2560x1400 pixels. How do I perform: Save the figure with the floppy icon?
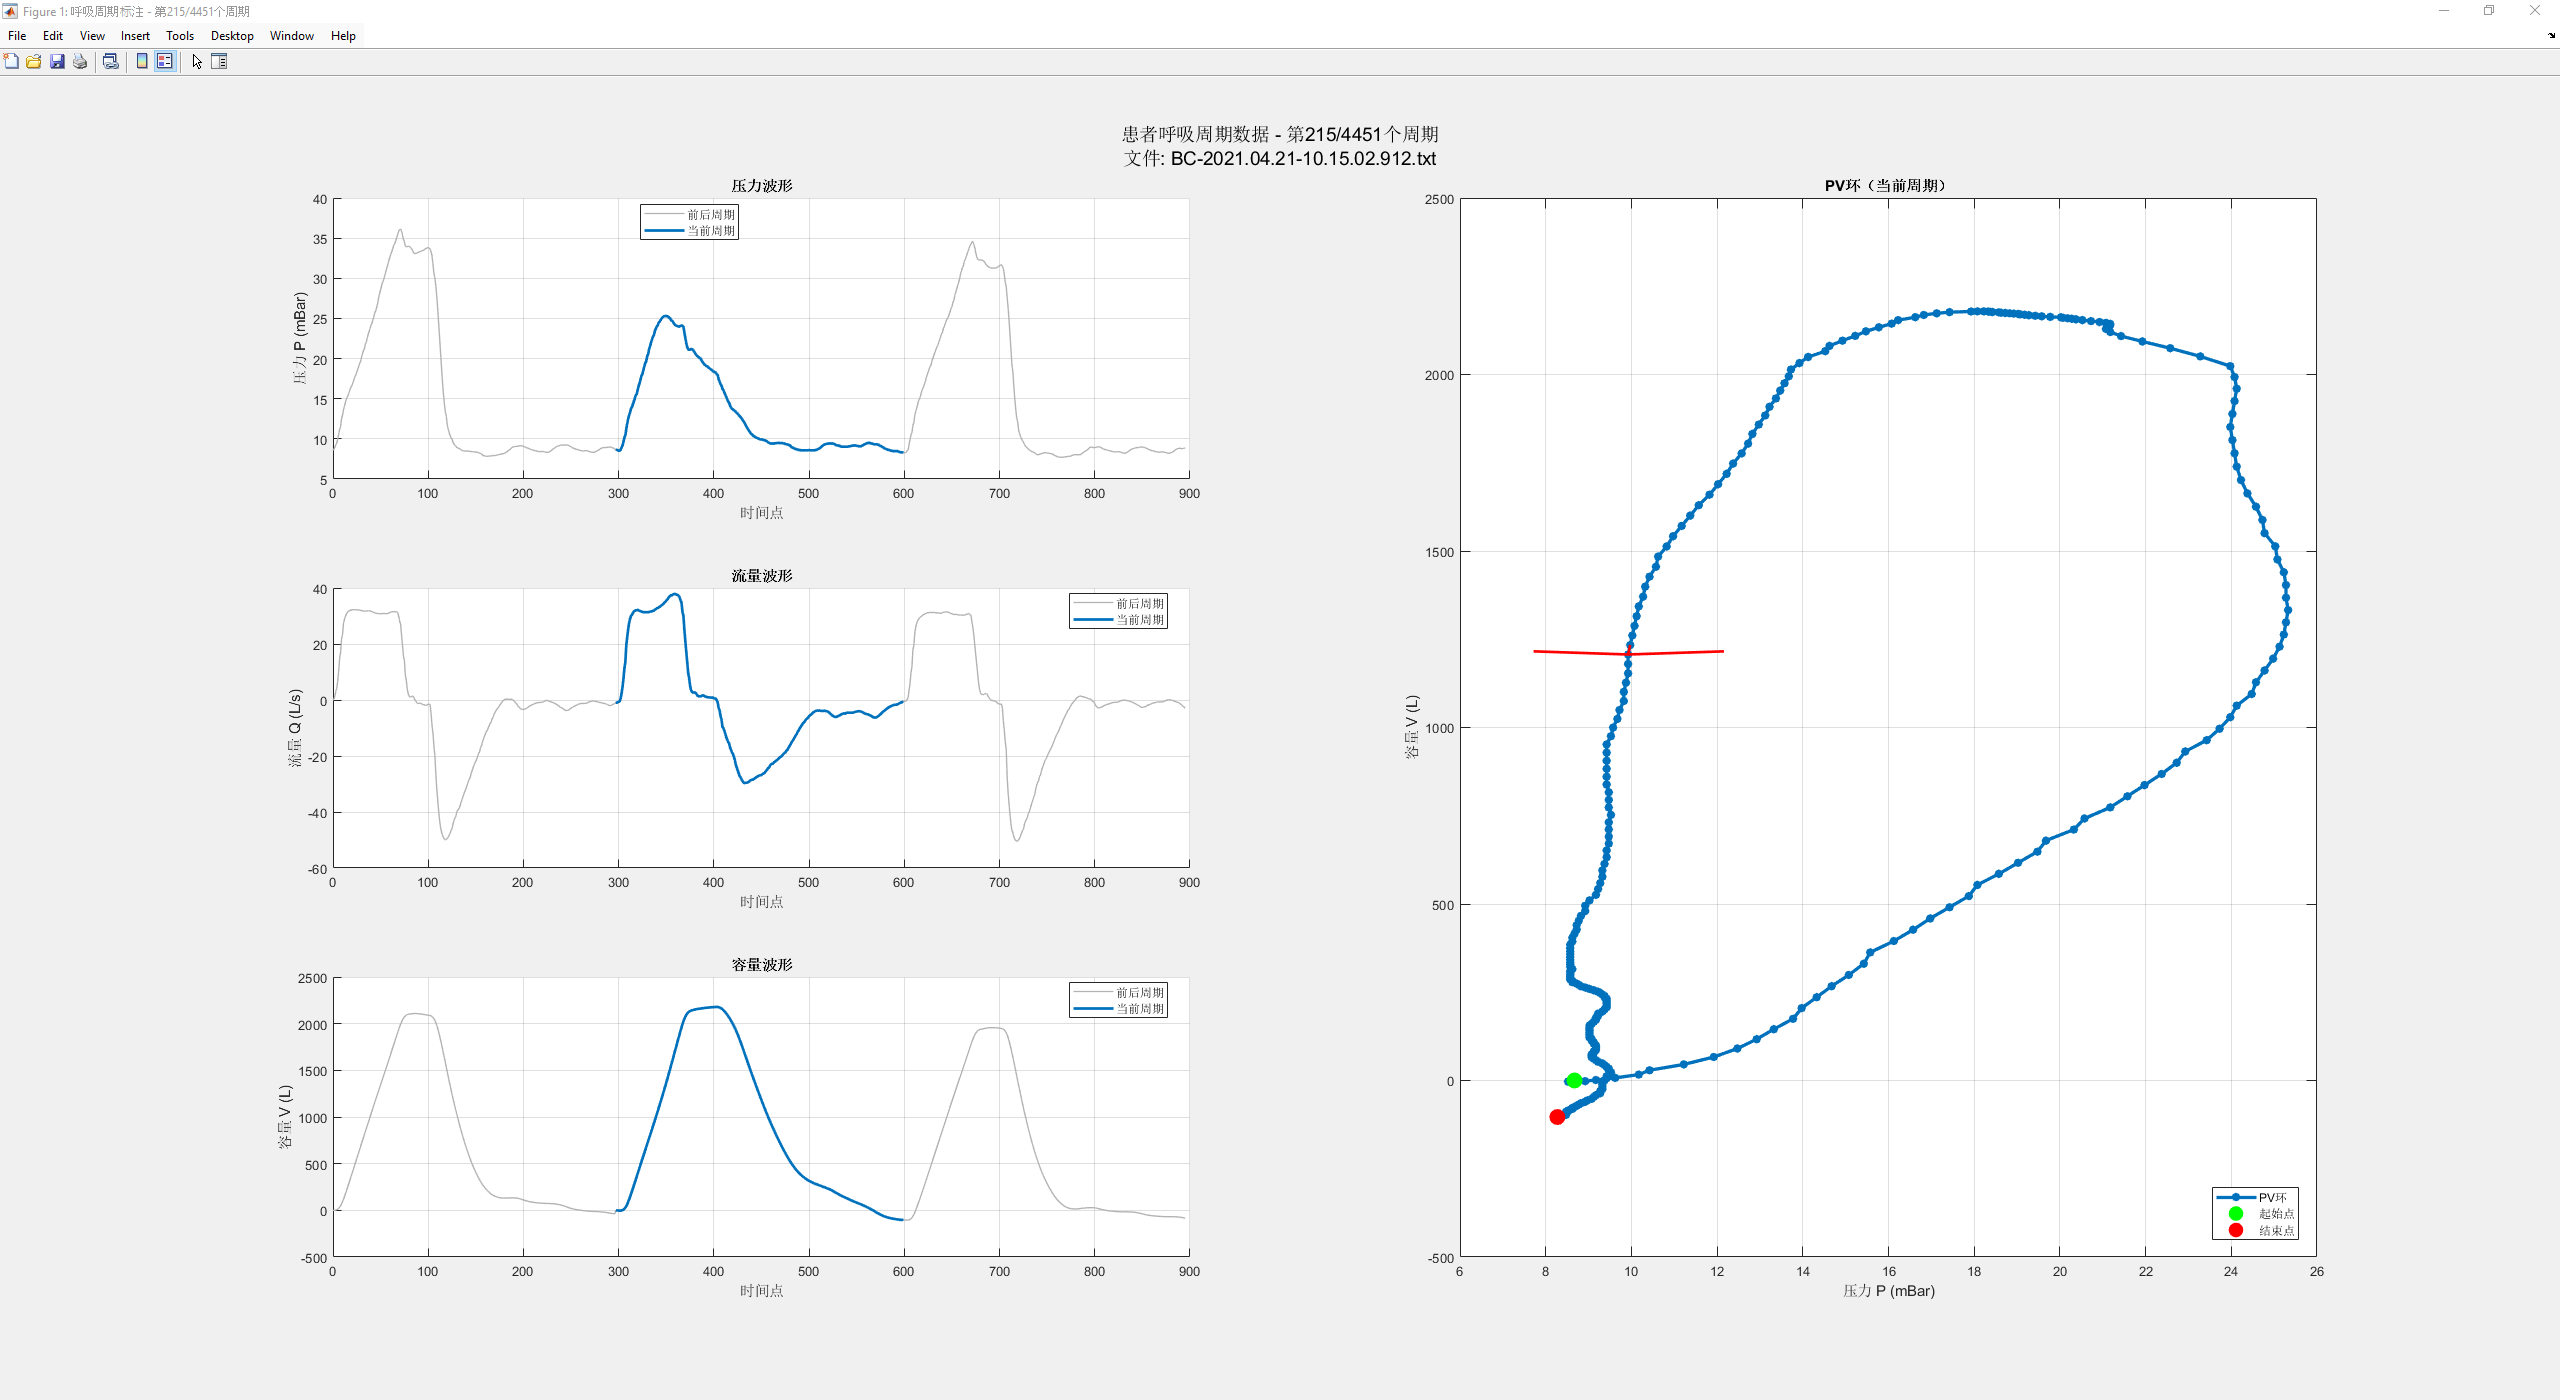[x=57, y=62]
